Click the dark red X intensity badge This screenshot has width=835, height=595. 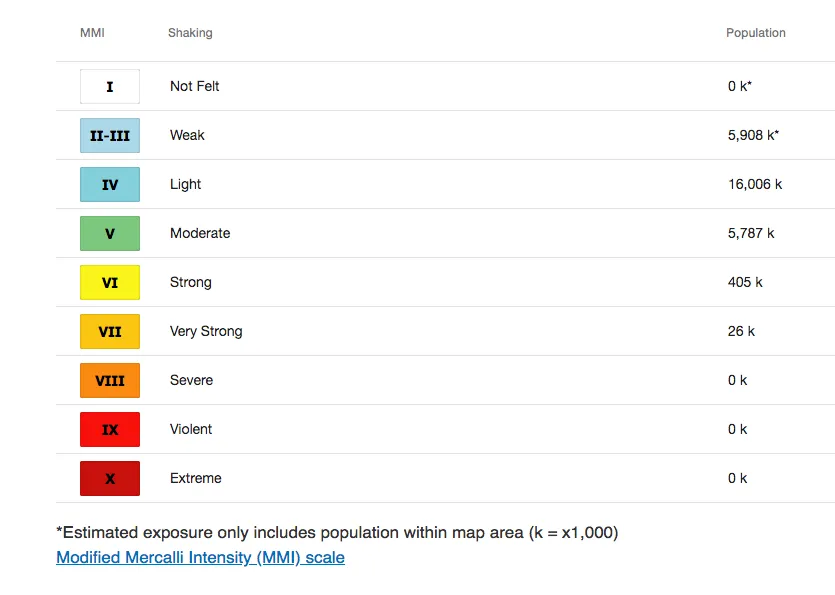tap(110, 478)
